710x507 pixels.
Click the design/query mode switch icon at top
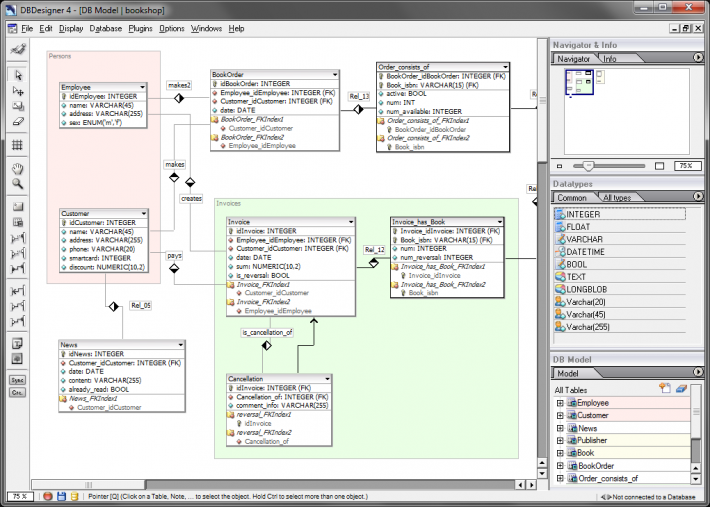point(18,49)
